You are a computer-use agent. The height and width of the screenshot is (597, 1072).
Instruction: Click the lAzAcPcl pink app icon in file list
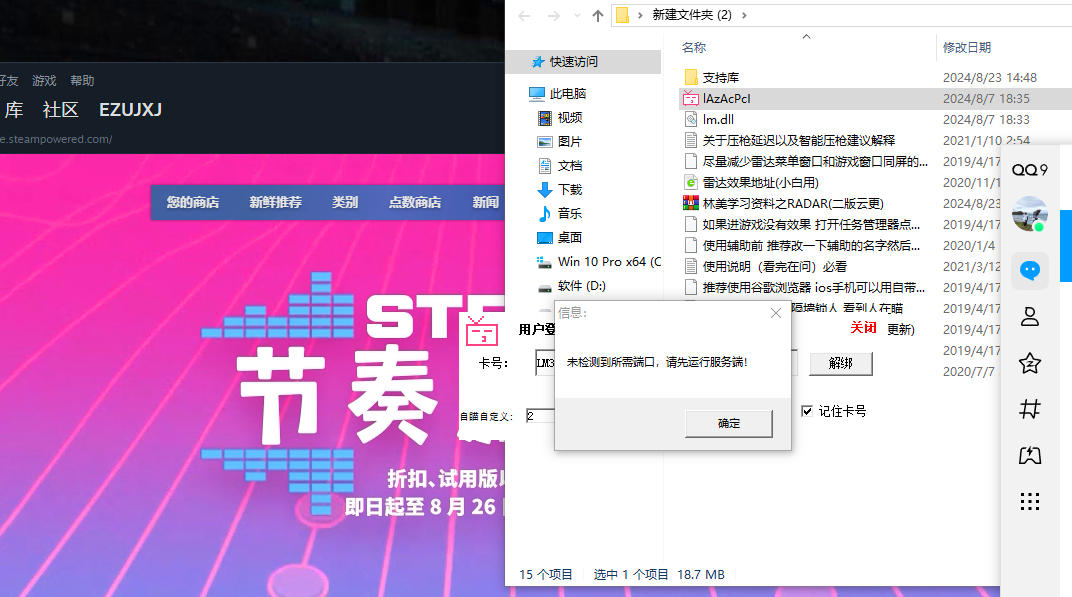[x=691, y=98]
